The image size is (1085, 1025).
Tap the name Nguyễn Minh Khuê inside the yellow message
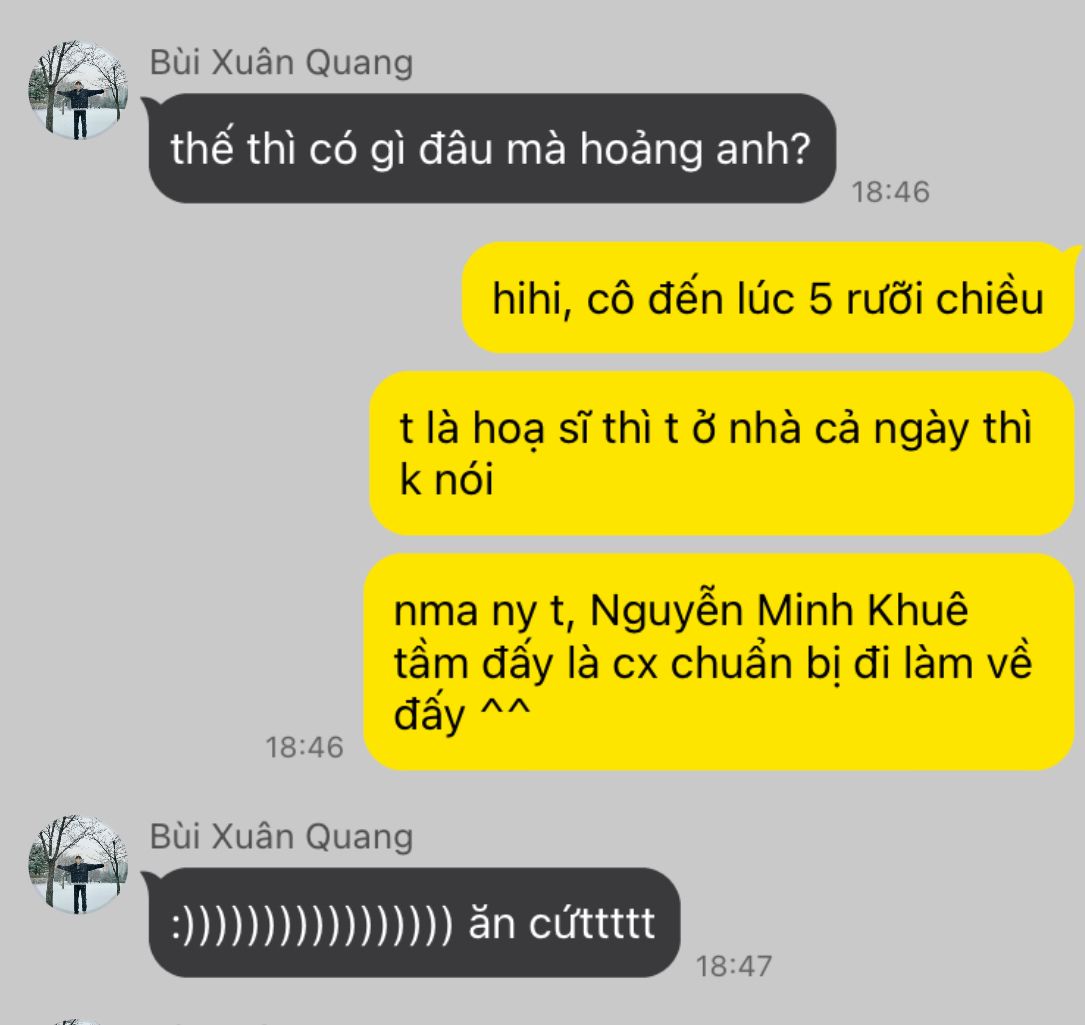(x=779, y=610)
